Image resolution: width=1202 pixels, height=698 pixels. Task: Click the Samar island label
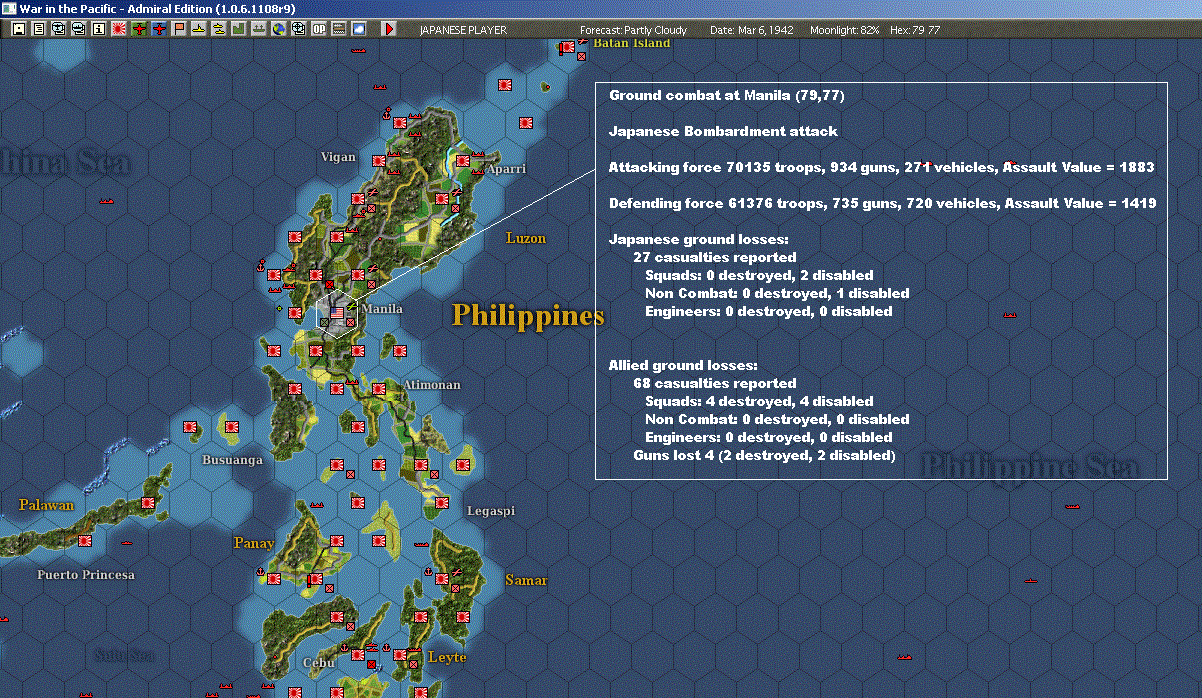526,580
